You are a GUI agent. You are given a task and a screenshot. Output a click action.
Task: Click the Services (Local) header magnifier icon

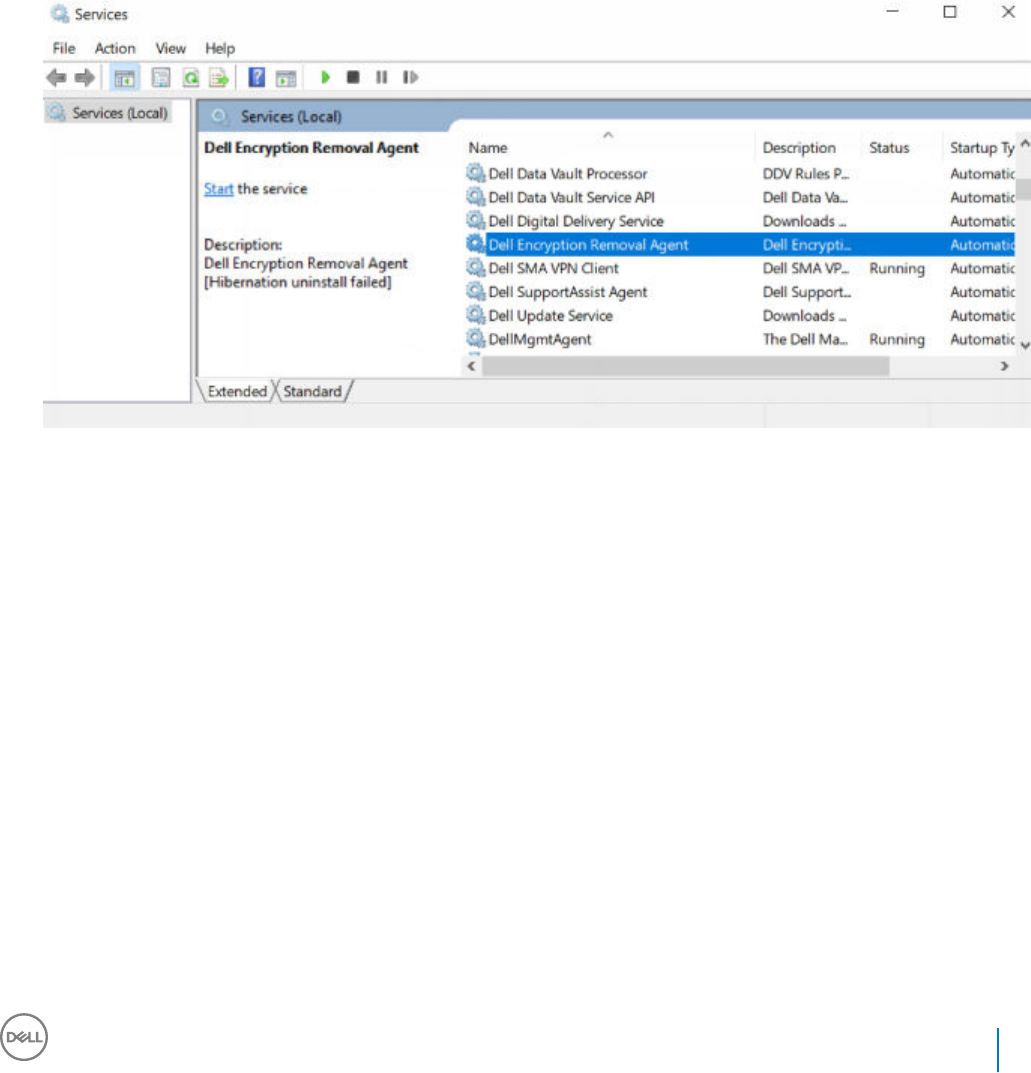[x=219, y=116]
